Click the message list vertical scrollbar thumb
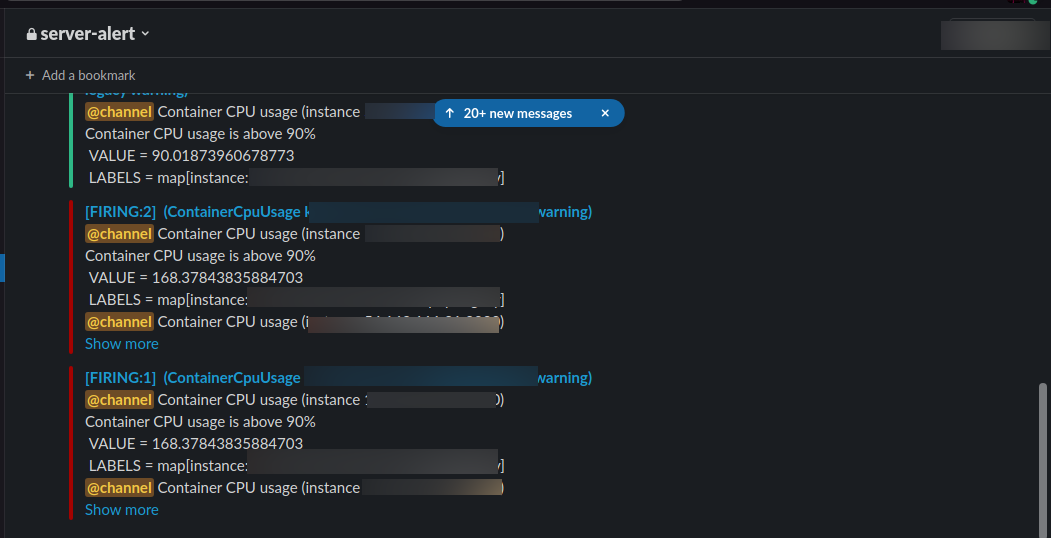The width and height of the screenshot is (1051, 538). pos(1044,450)
